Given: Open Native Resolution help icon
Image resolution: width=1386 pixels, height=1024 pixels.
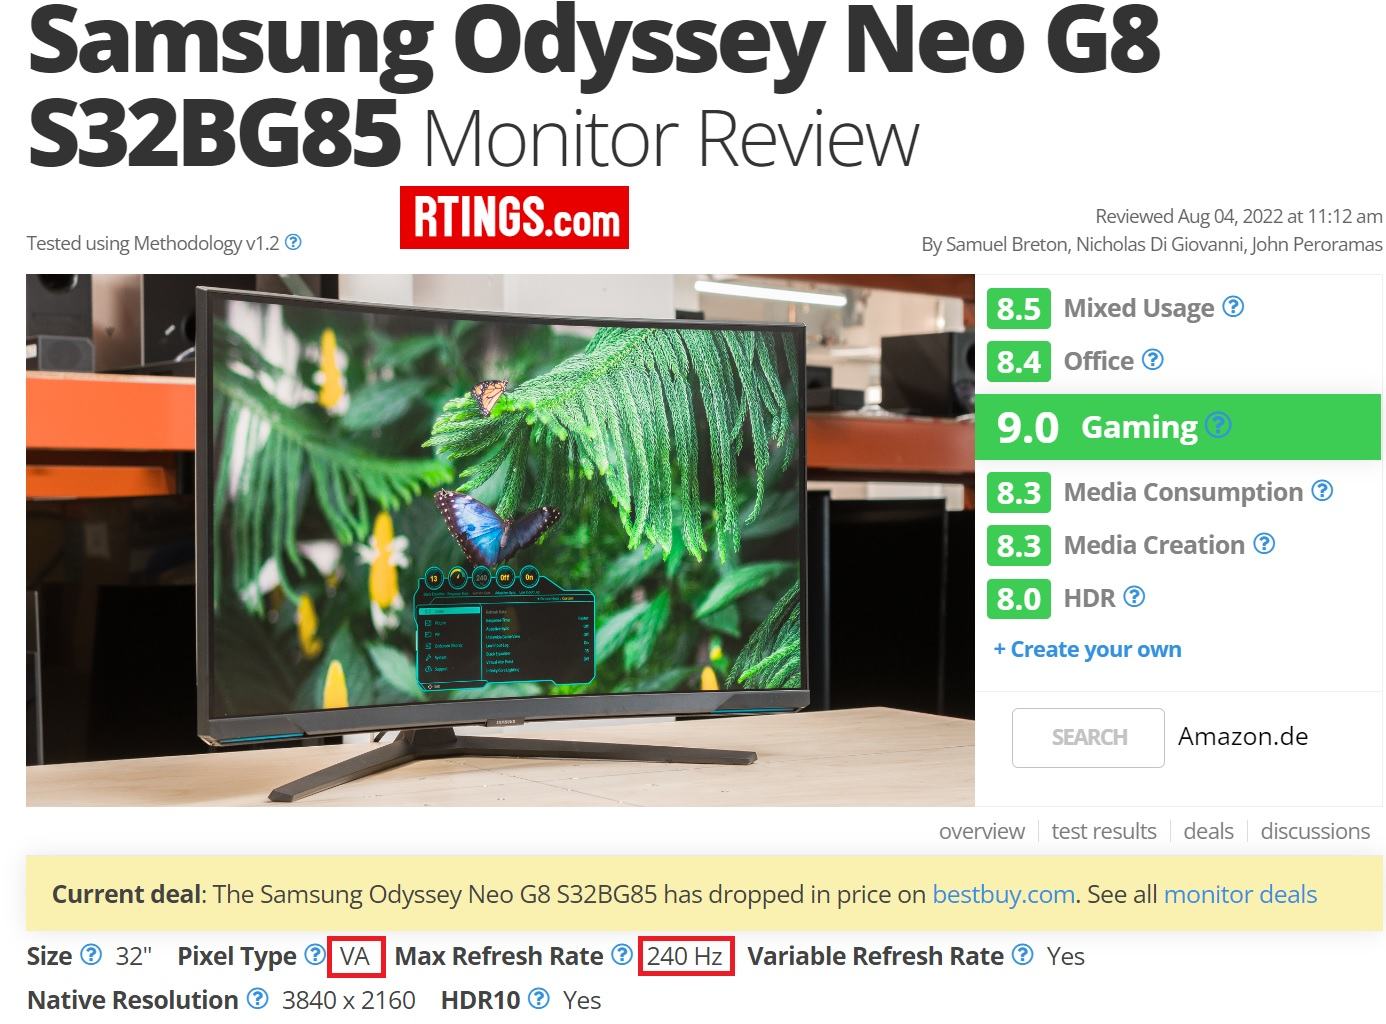Looking at the screenshot, I should [257, 999].
